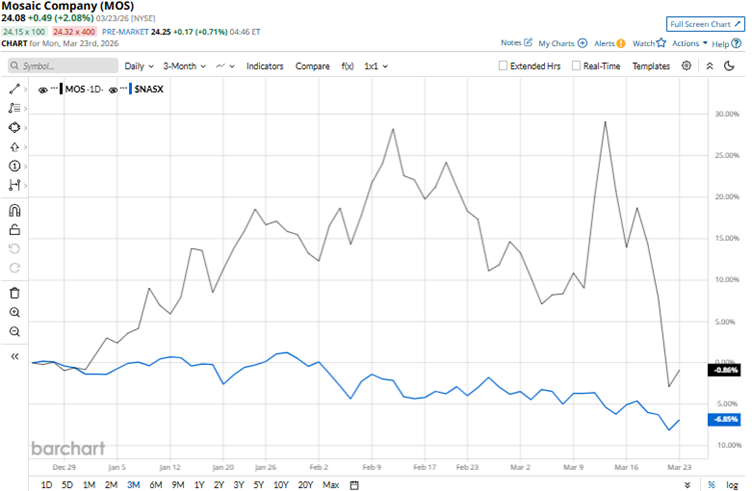Expand the trend line tool submenu arrow
The image size is (752, 491).
point(25,90)
